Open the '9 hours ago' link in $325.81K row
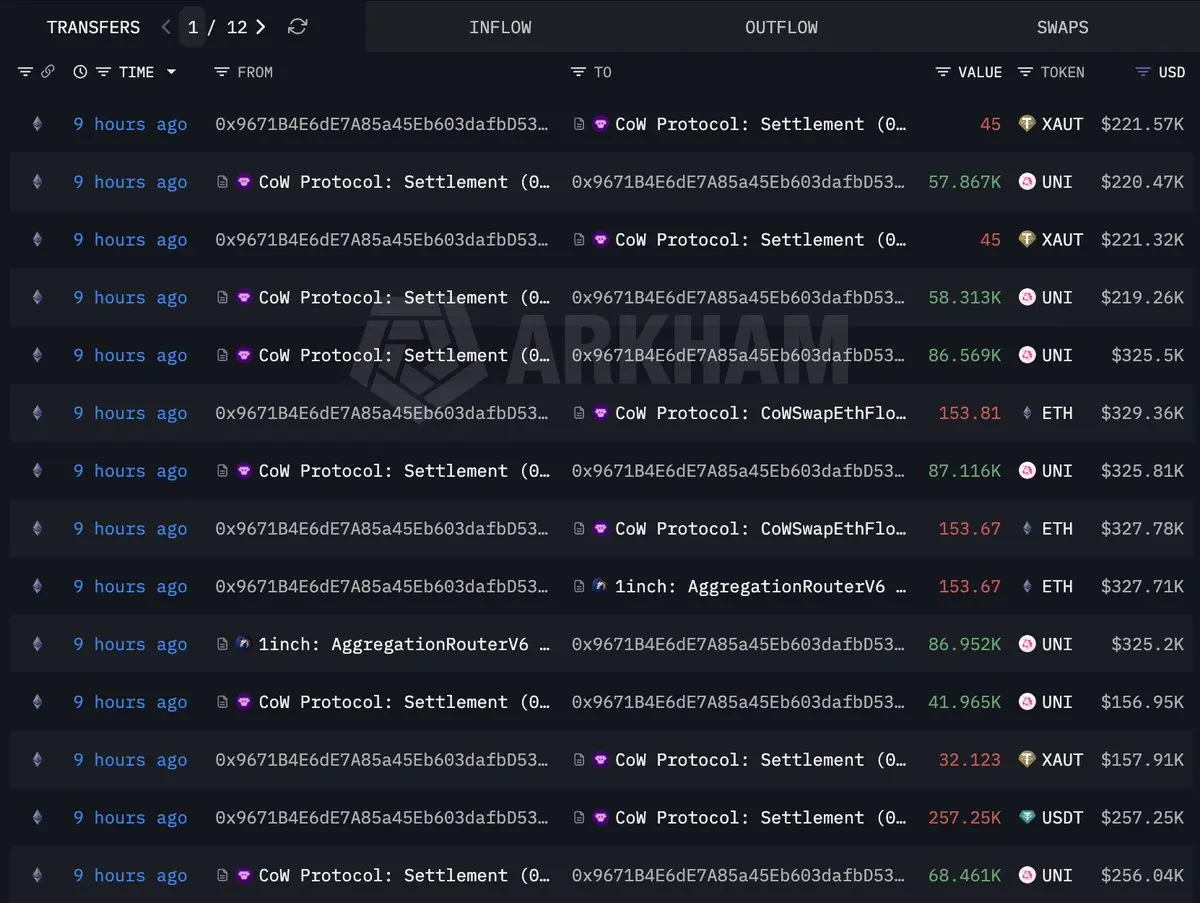1200x903 pixels. click(x=130, y=471)
